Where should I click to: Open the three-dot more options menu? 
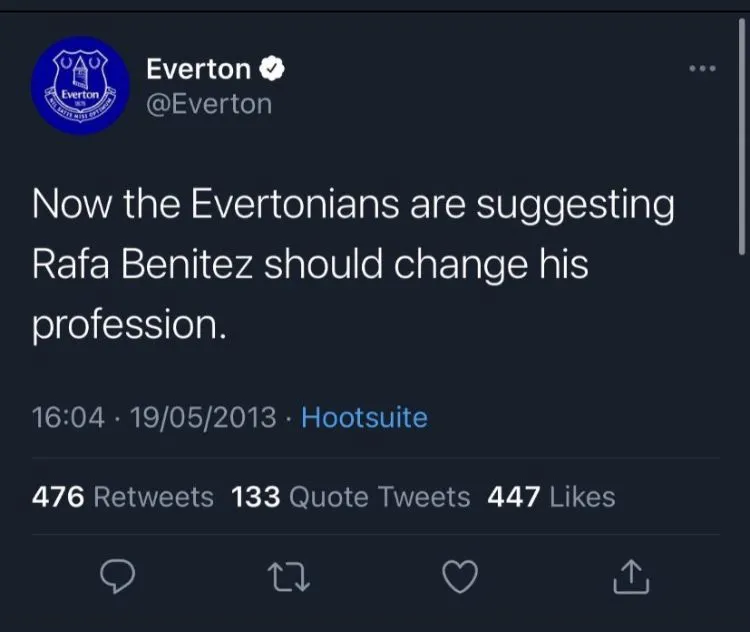(x=703, y=69)
